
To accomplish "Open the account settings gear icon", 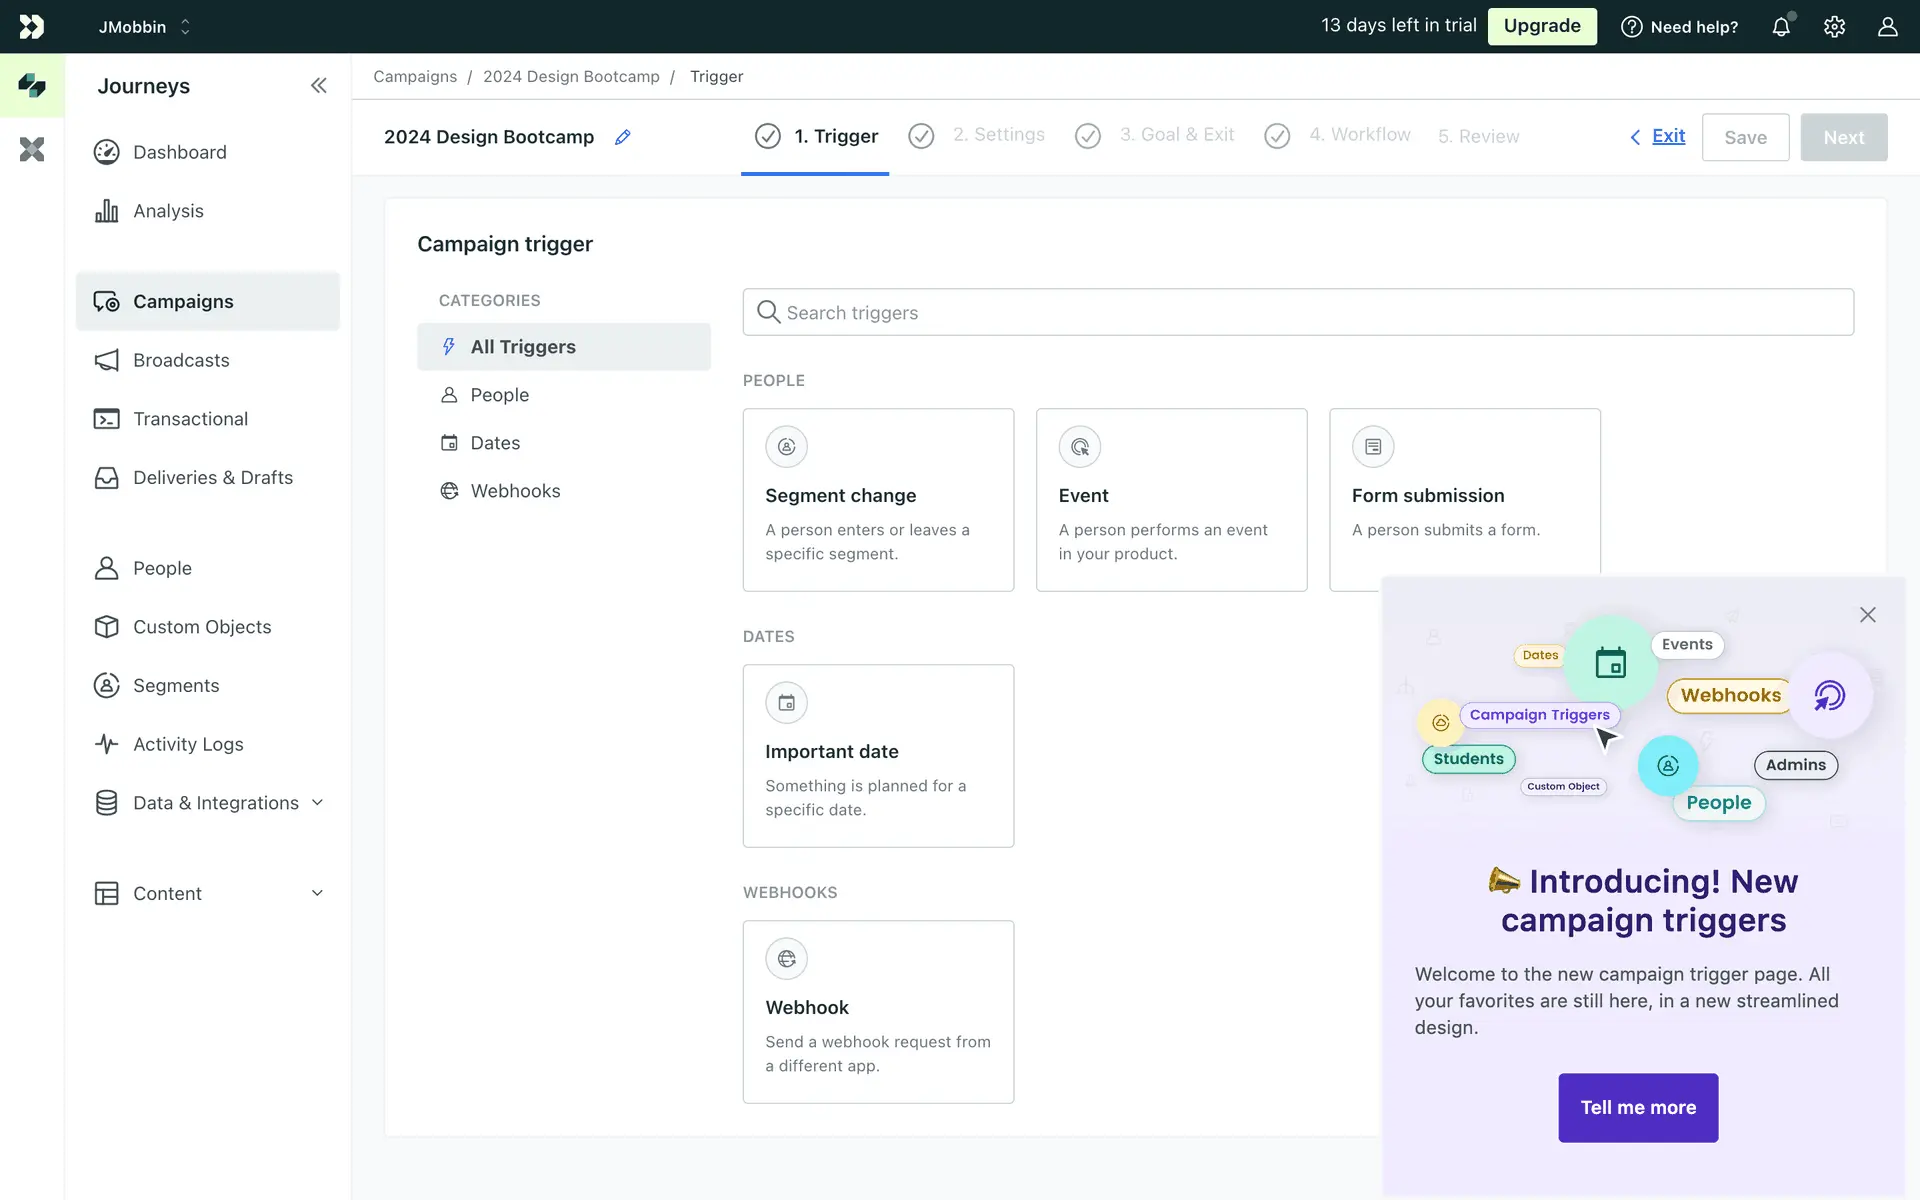I will pyautogui.click(x=1834, y=27).
